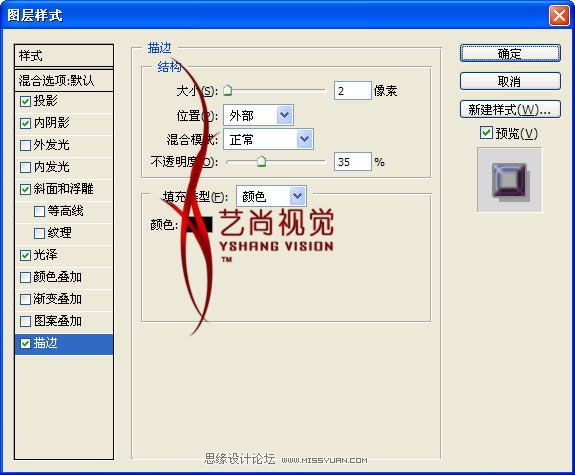This screenshot has height=475, width=575.
Task: Toggle the 光泽 satin checkbox
Action: [25, 255]
